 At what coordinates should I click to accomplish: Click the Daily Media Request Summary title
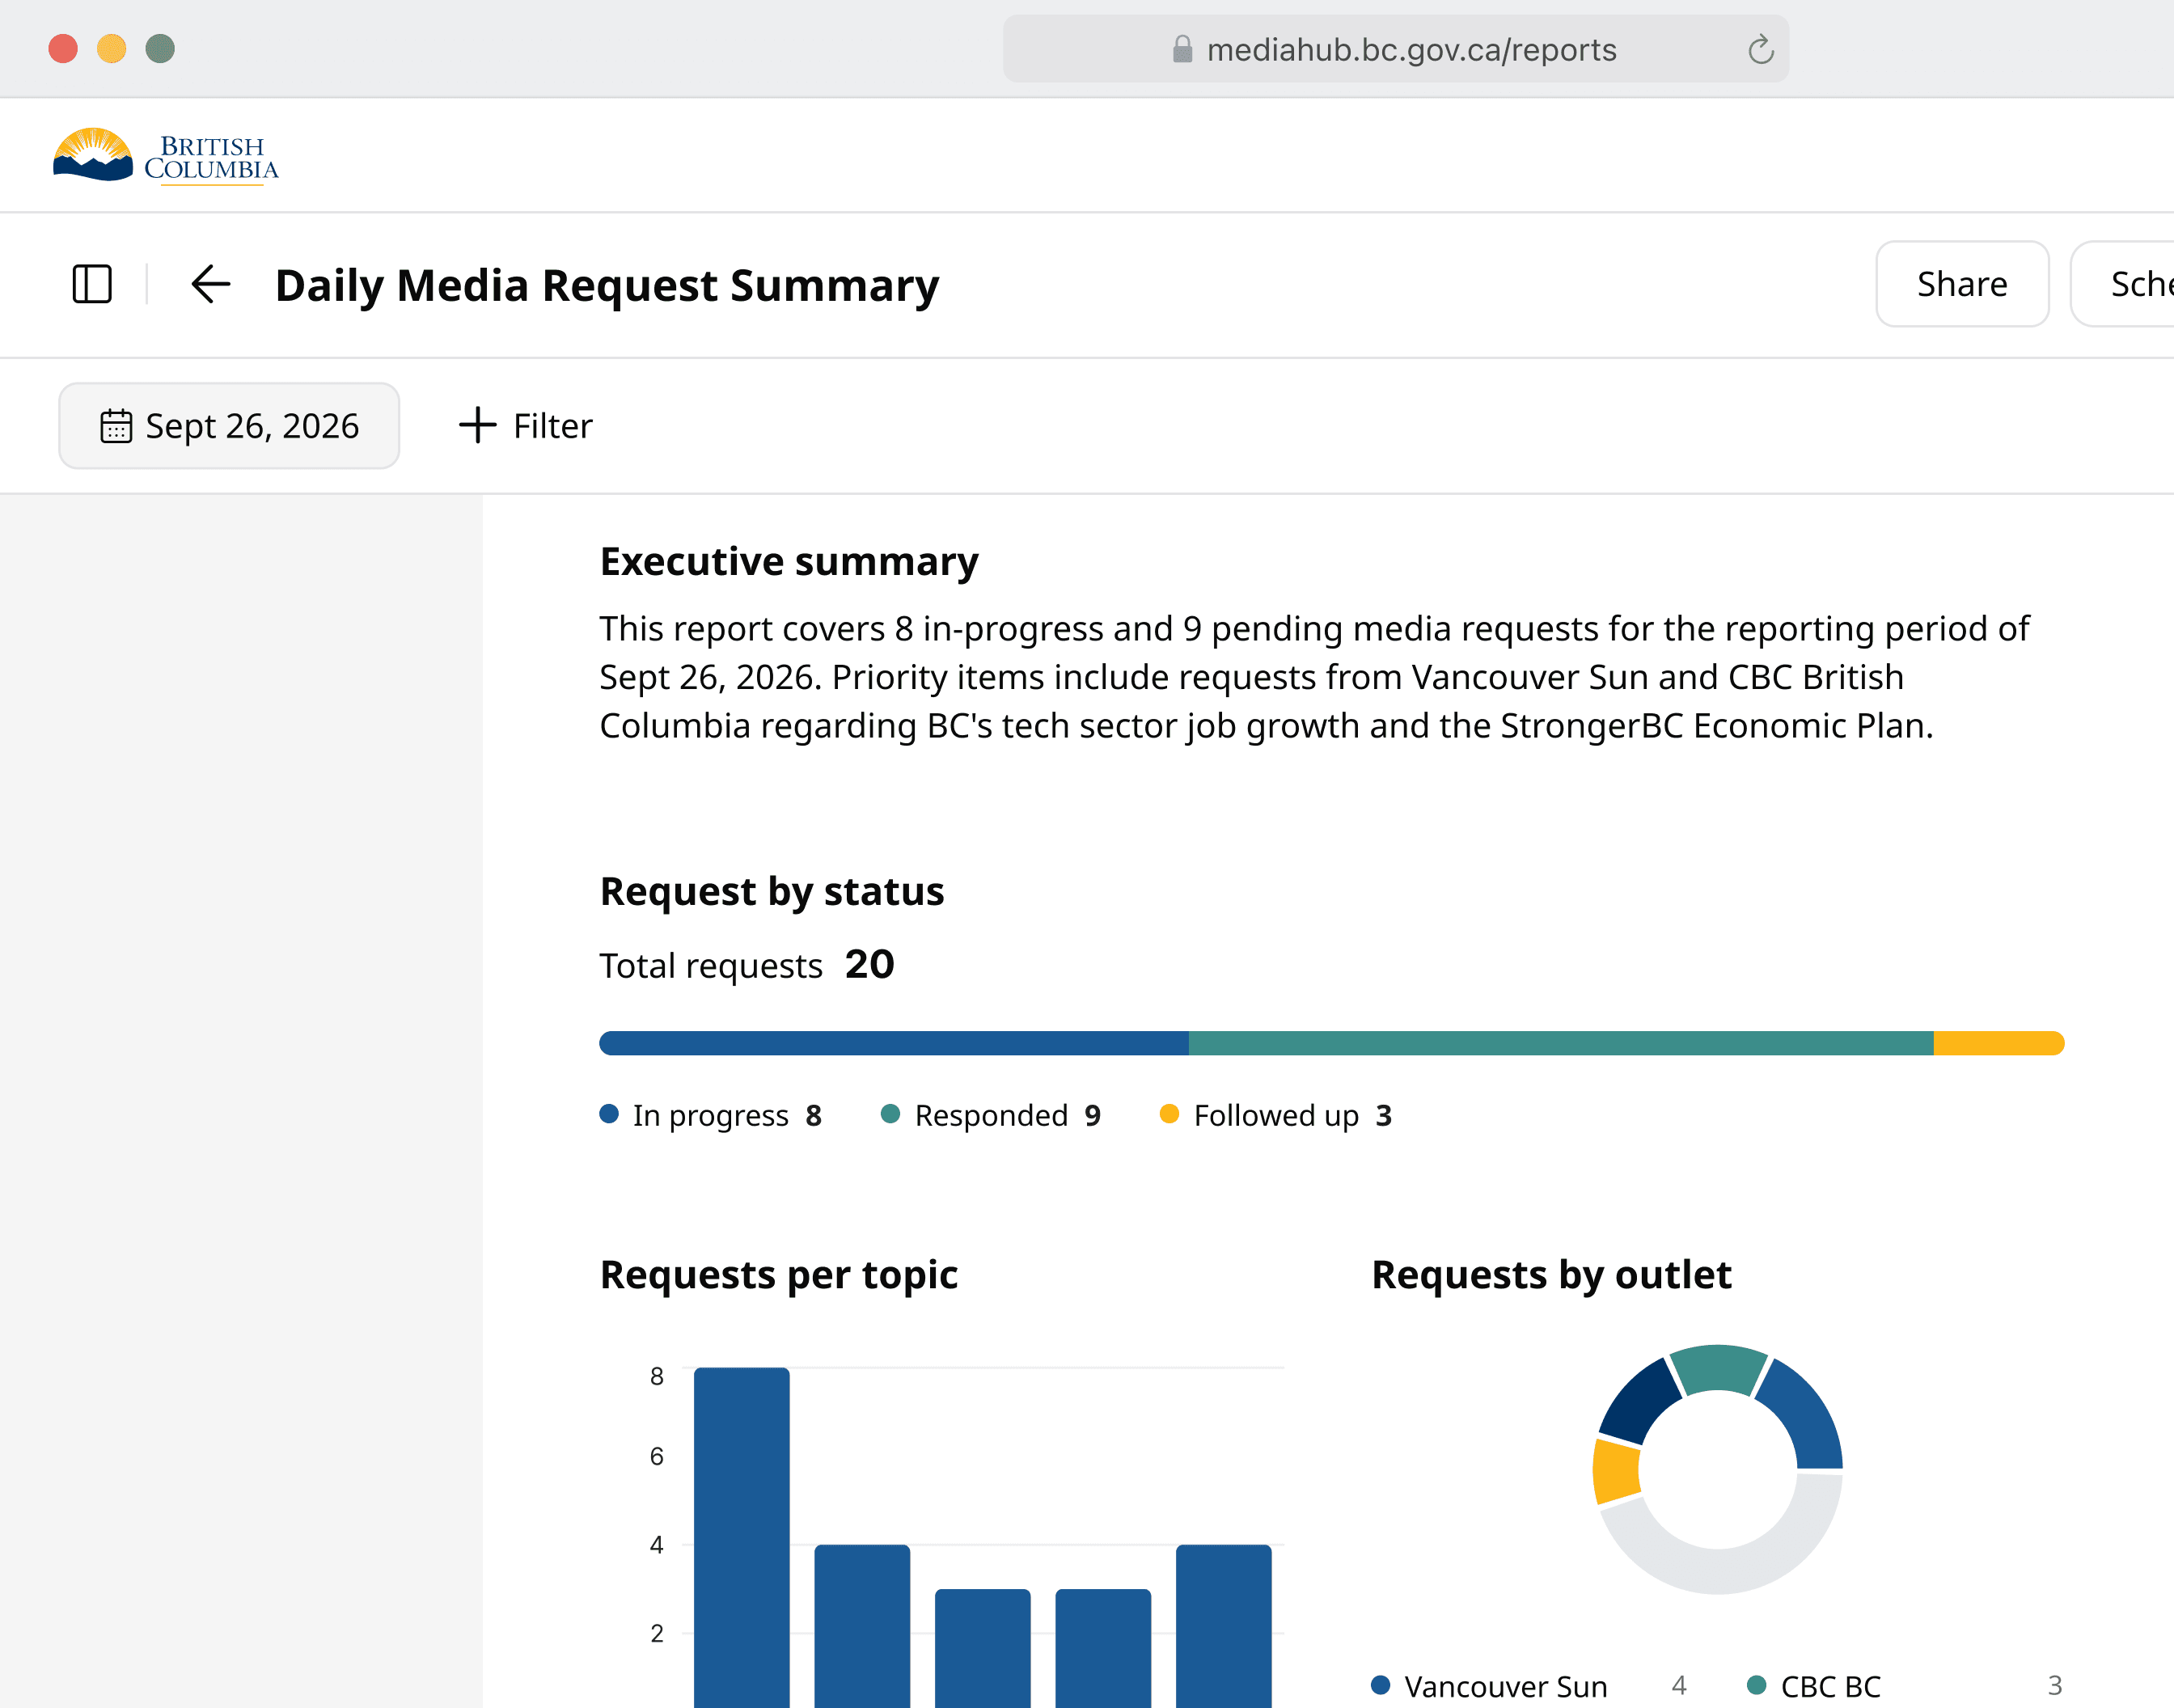click(607, 286)
